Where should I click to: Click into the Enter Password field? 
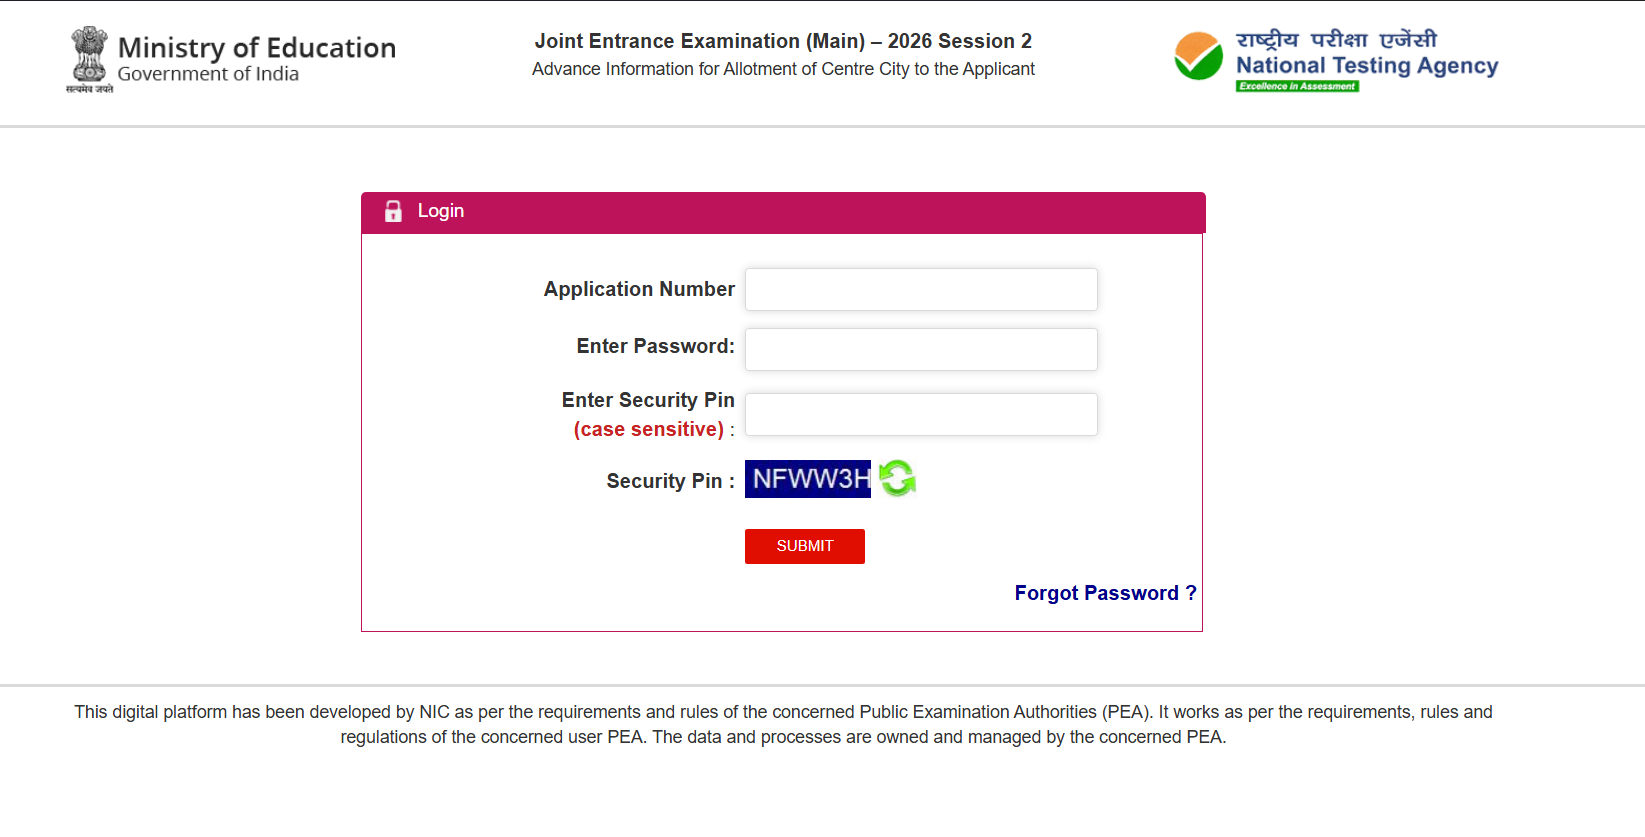click(x=920, y=349)
